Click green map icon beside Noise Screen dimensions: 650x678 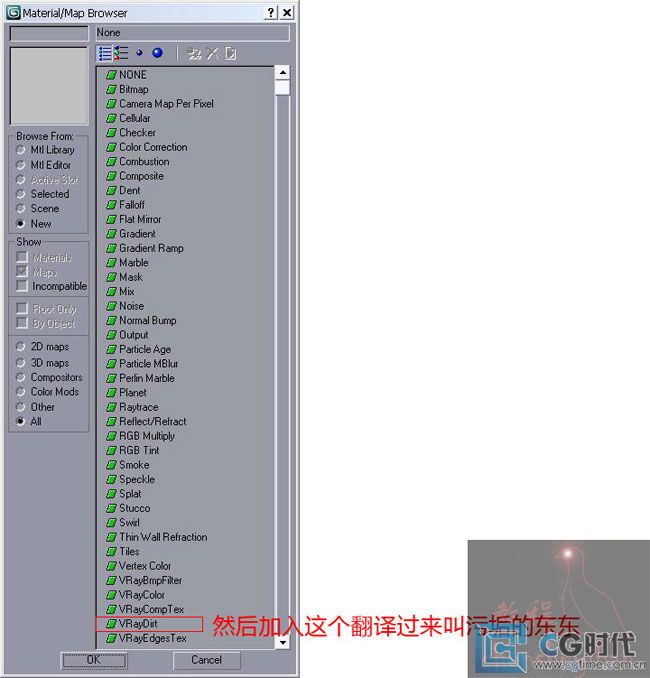(112, 306)
